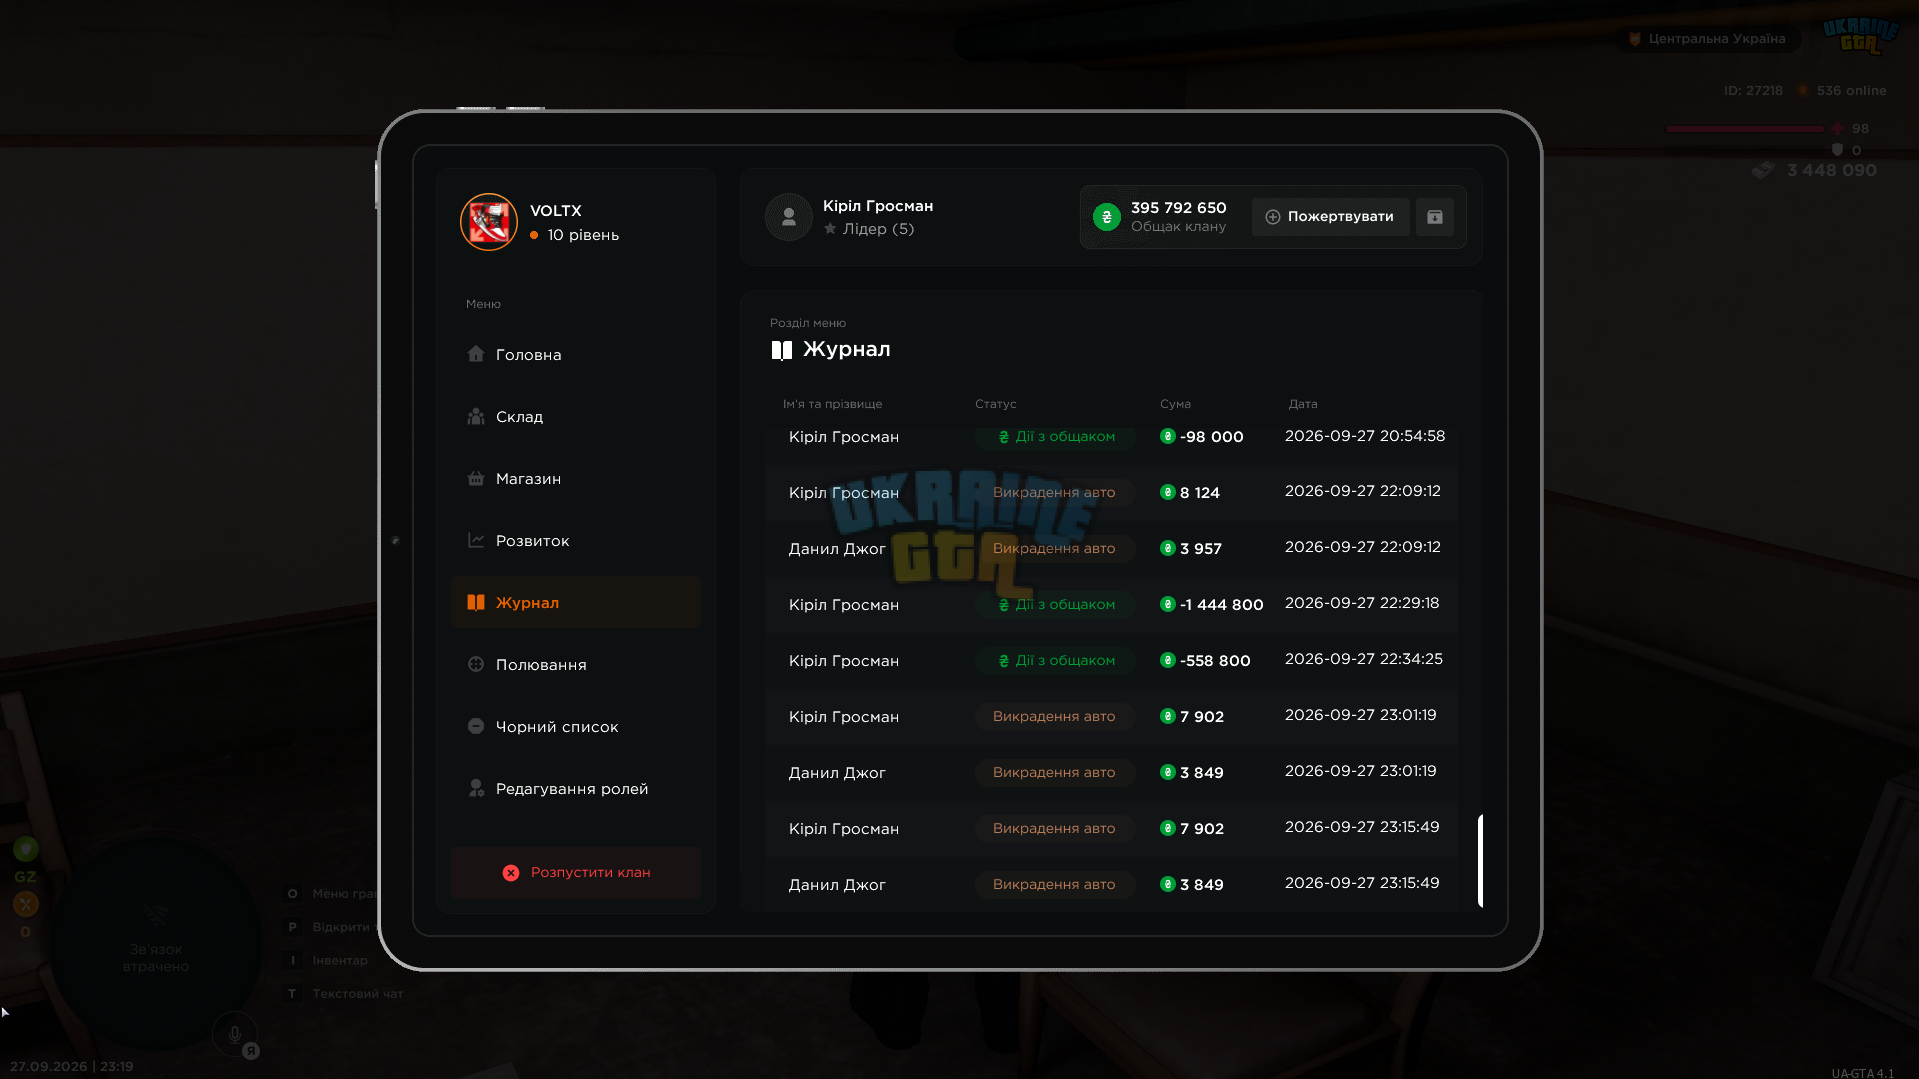Click the Дії з общаком status tag at 20:54:58
This screenshot has height=1079, width=1919.
pos(1056,437)
